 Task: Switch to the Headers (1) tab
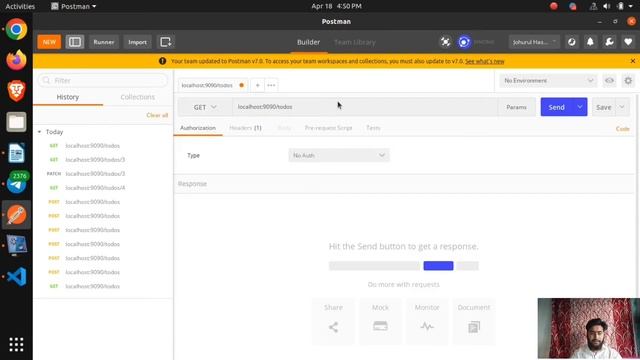[245, 128]
